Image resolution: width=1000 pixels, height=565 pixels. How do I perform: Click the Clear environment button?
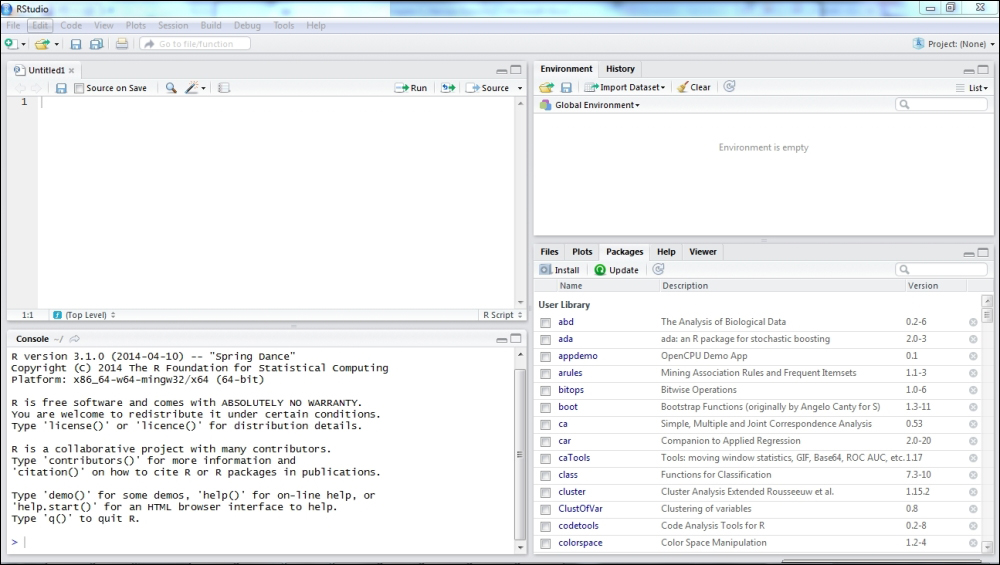point(694,87)
